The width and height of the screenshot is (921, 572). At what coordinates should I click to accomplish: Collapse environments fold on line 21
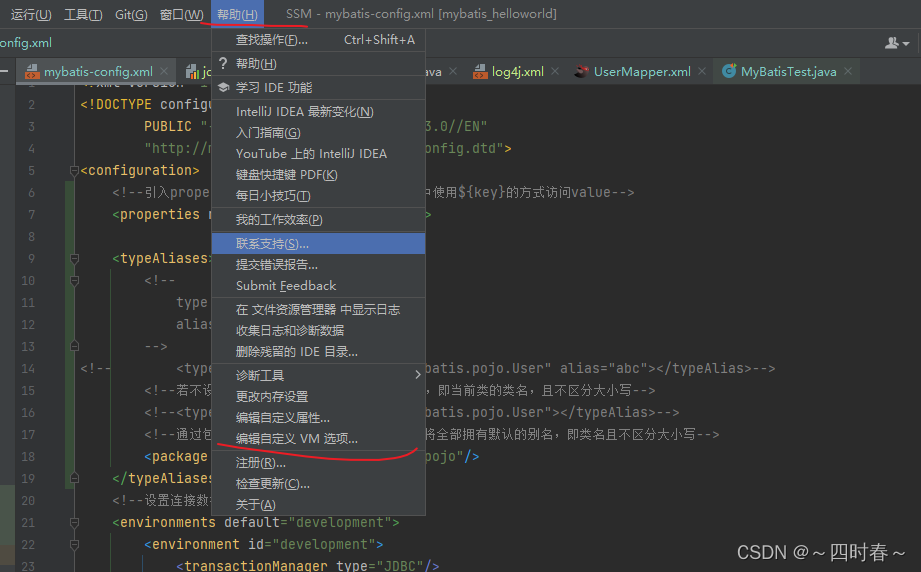tap(75, 523)
